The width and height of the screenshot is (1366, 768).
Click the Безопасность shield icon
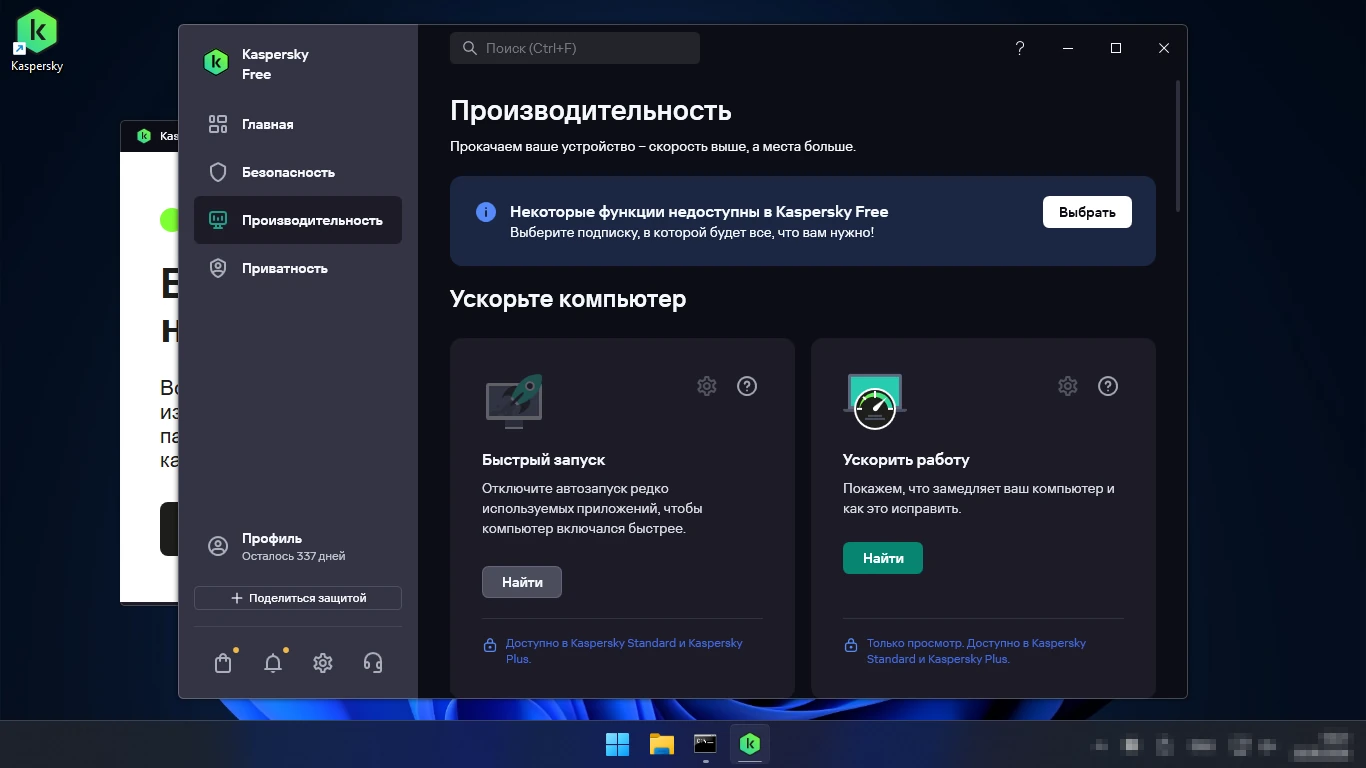218,172
